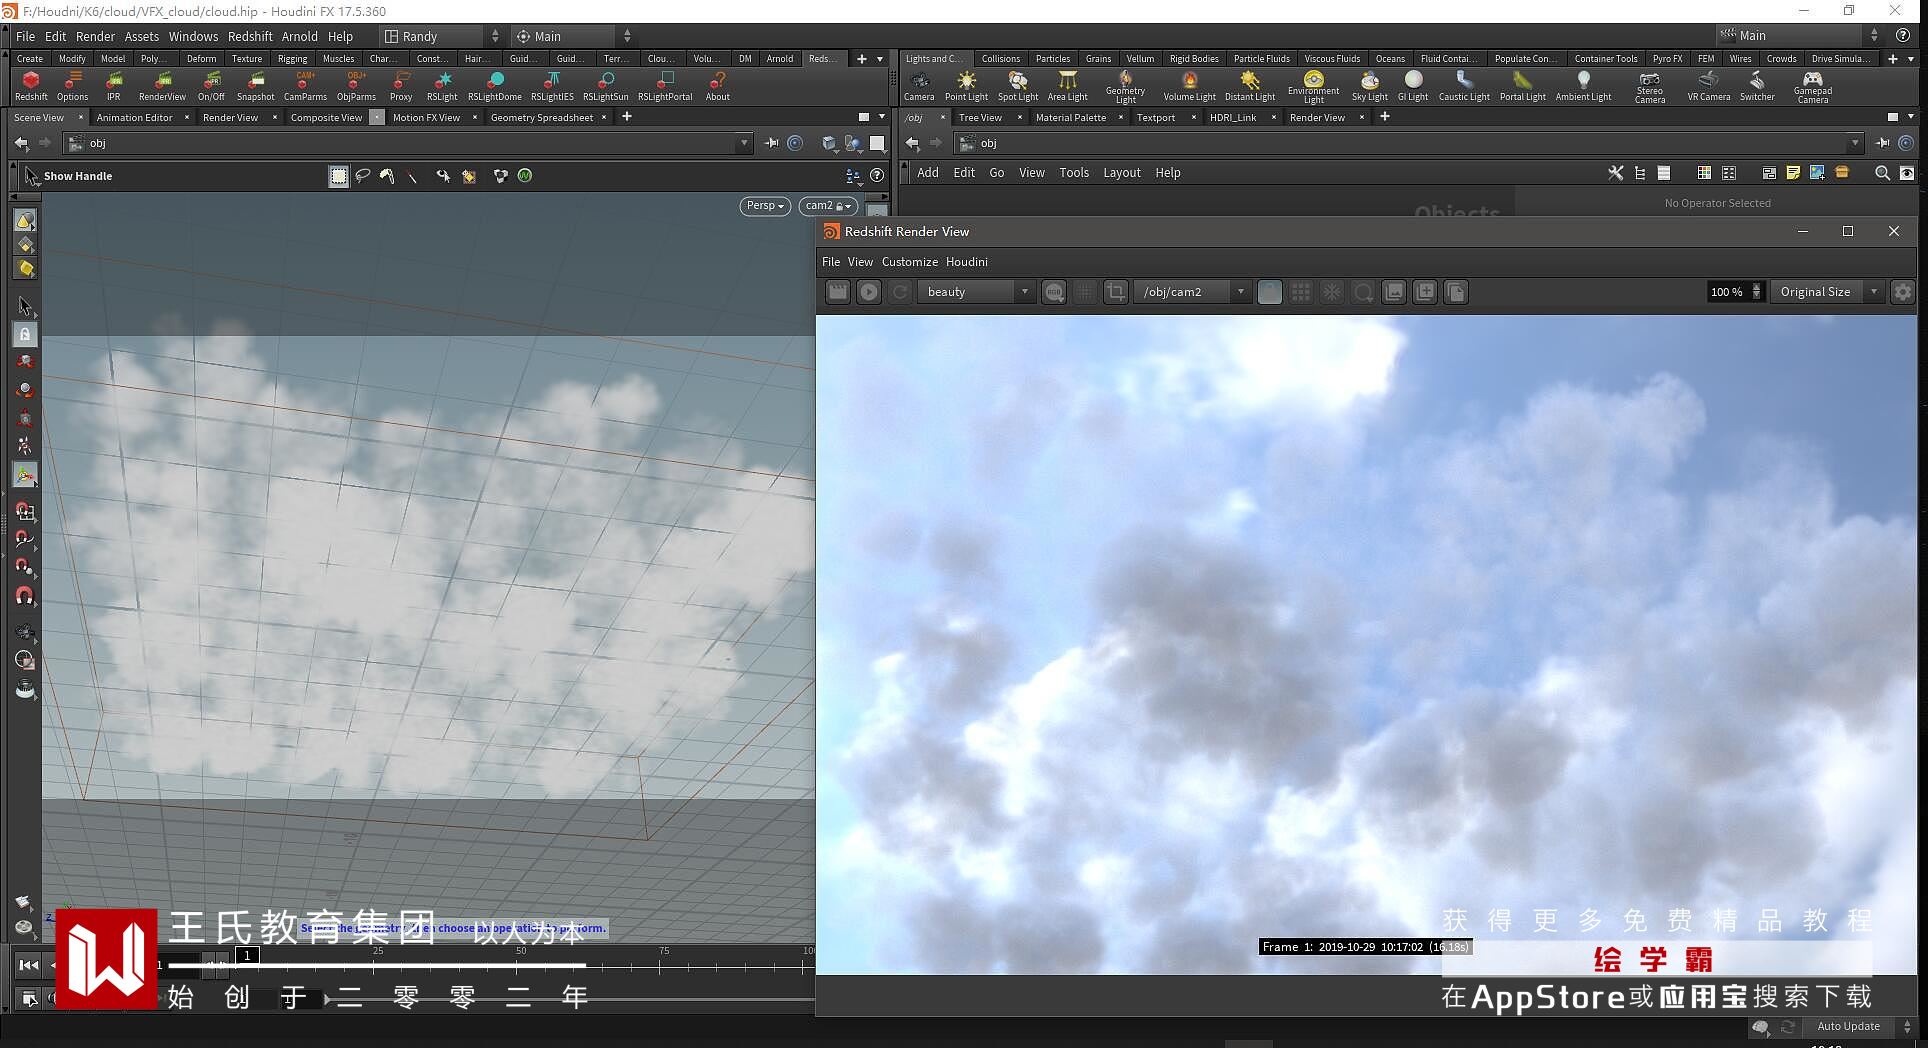Add a Sky Light from the shelf
Image resolution: width=1928 pixels, height=1048 pixels.
[1369, 86]
